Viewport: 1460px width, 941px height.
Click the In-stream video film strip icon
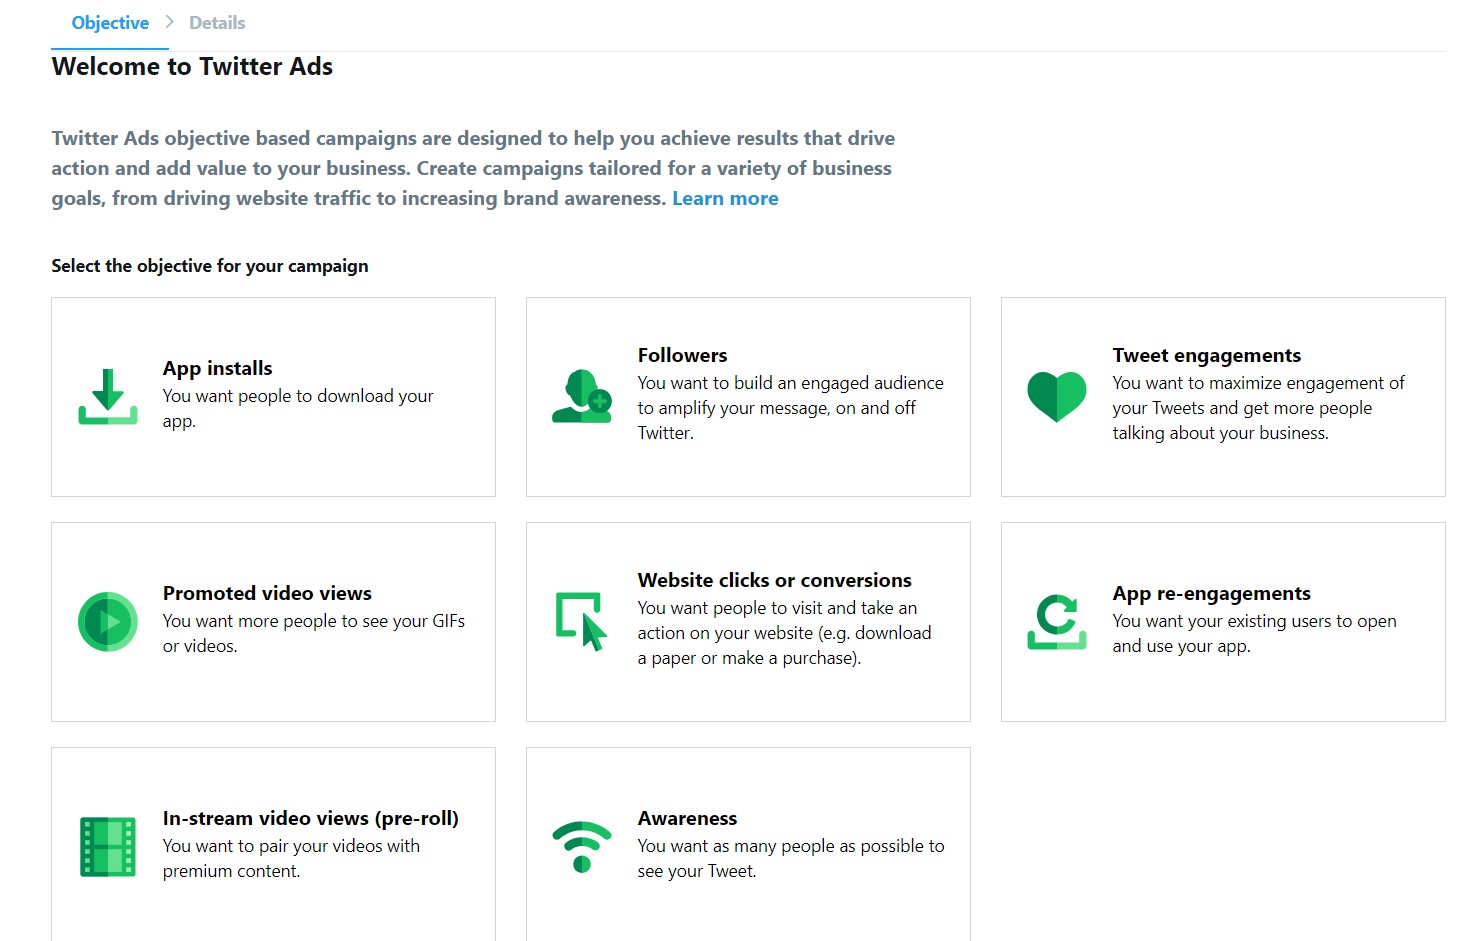[x=108, y=847]
